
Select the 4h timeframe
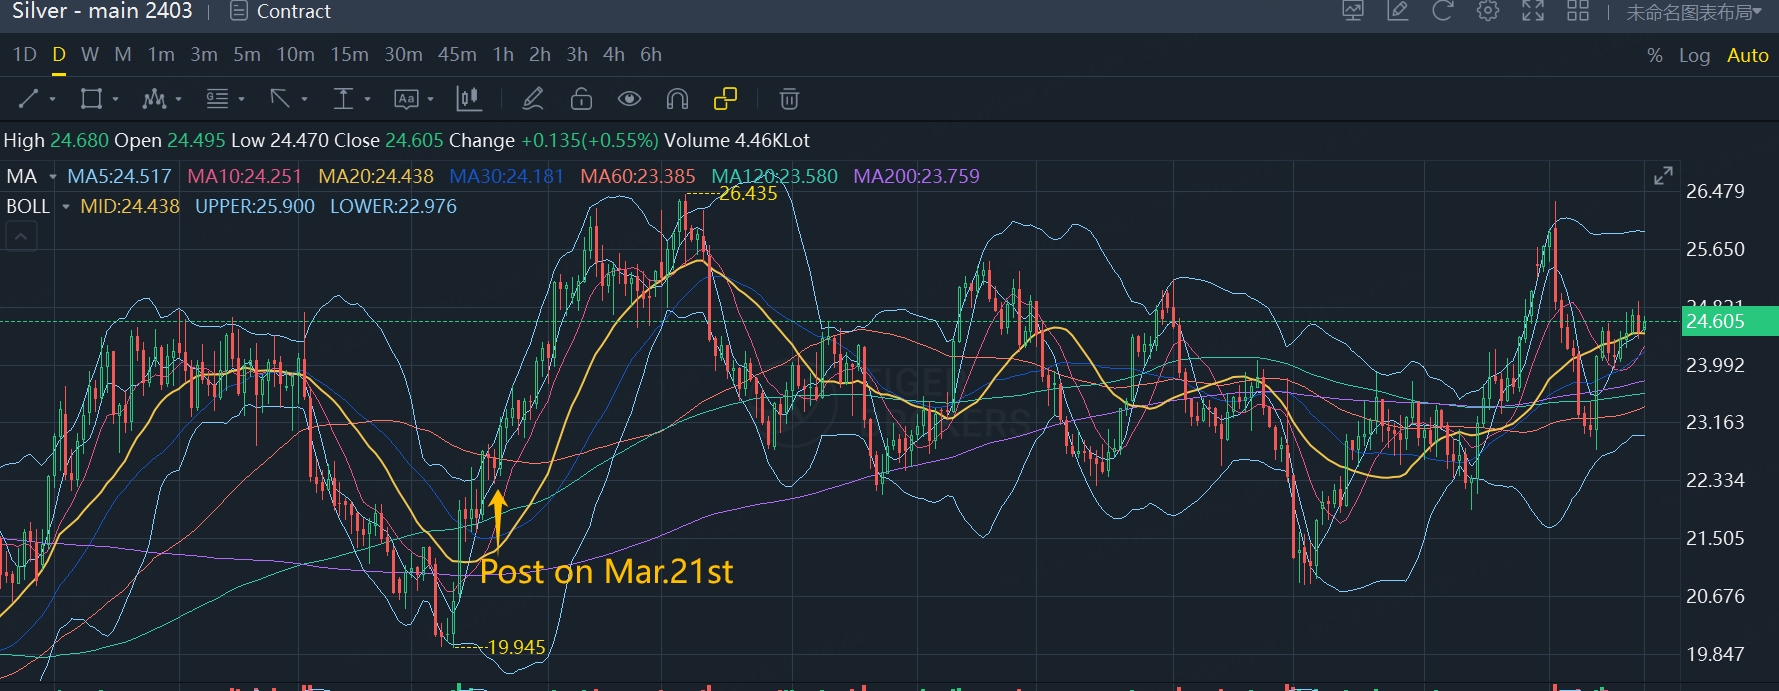click(x=614, y=55)
